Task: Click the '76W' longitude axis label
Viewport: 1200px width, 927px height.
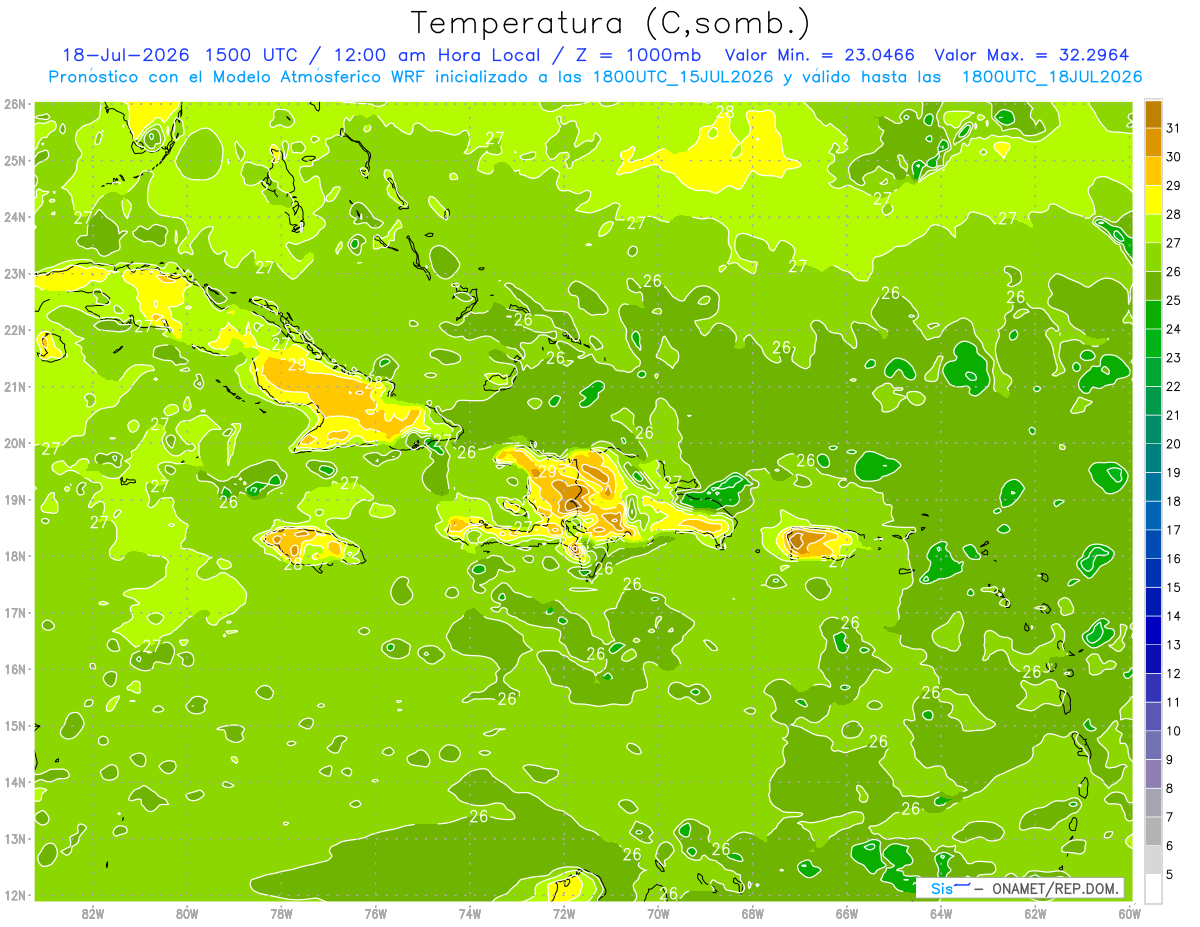Action: [x=376, y=913]
